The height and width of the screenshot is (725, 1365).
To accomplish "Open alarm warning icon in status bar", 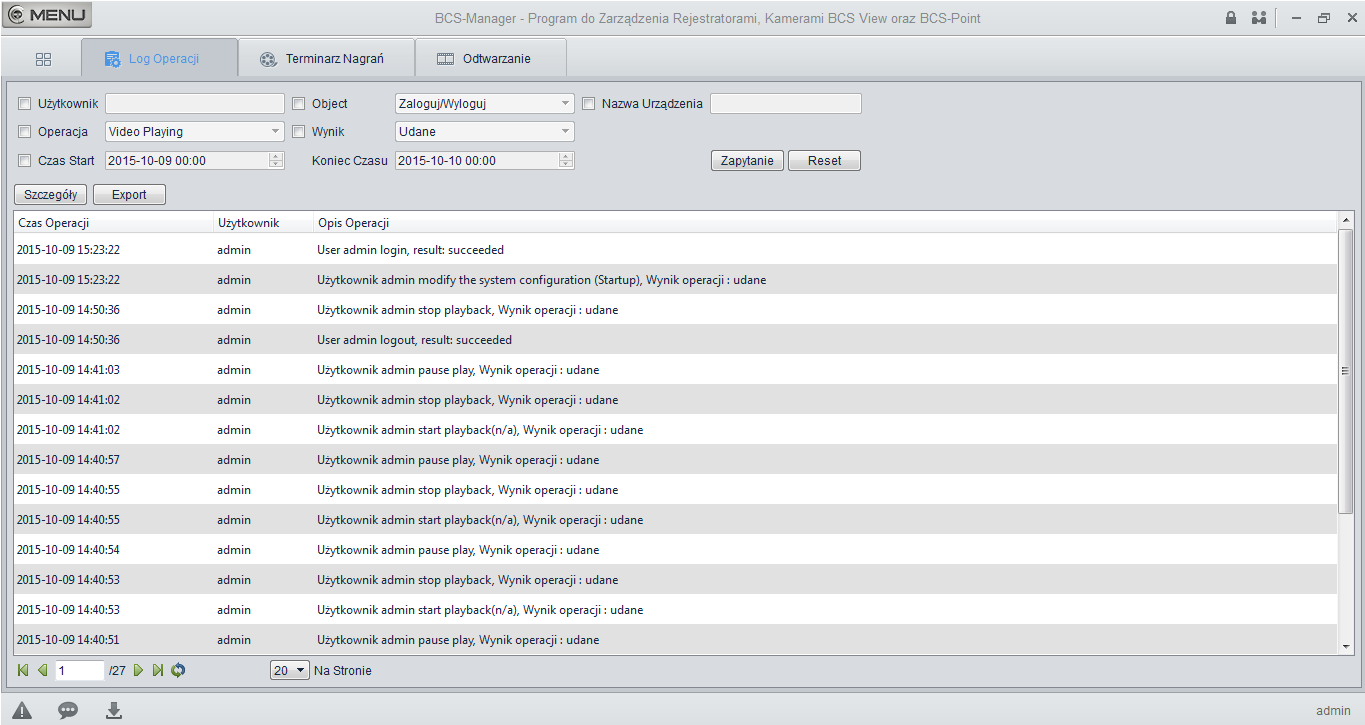I will (x=22, y=710).
